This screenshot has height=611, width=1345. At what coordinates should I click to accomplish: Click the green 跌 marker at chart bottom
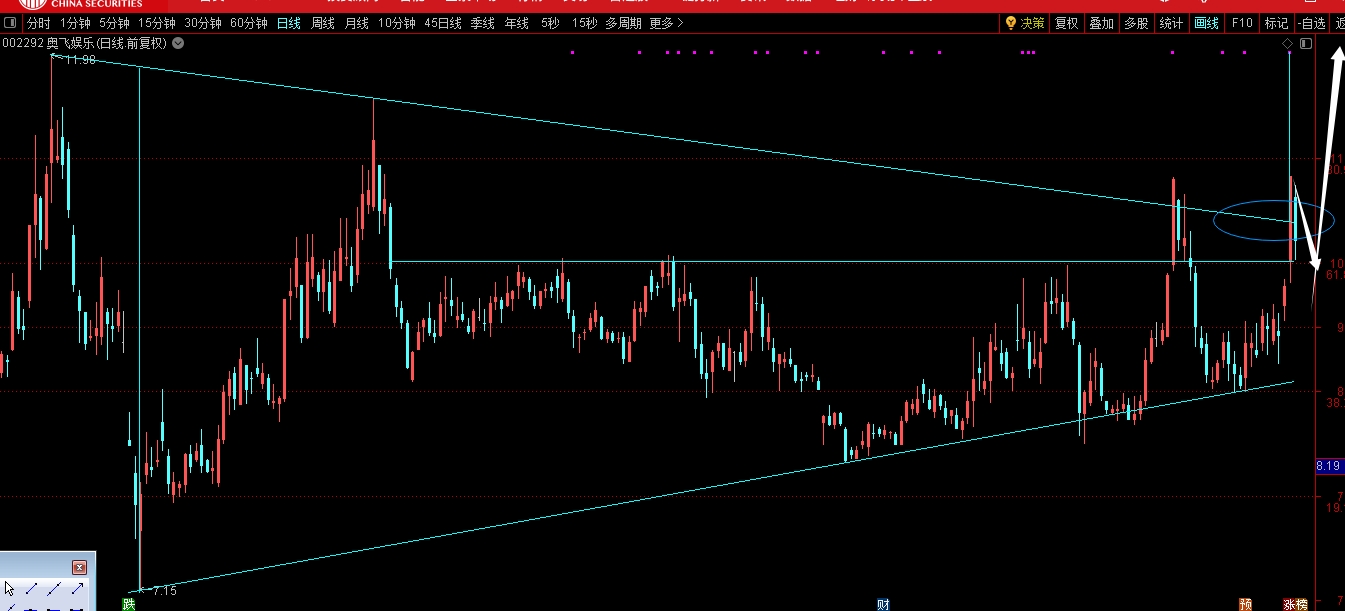[x=128, y=604]
